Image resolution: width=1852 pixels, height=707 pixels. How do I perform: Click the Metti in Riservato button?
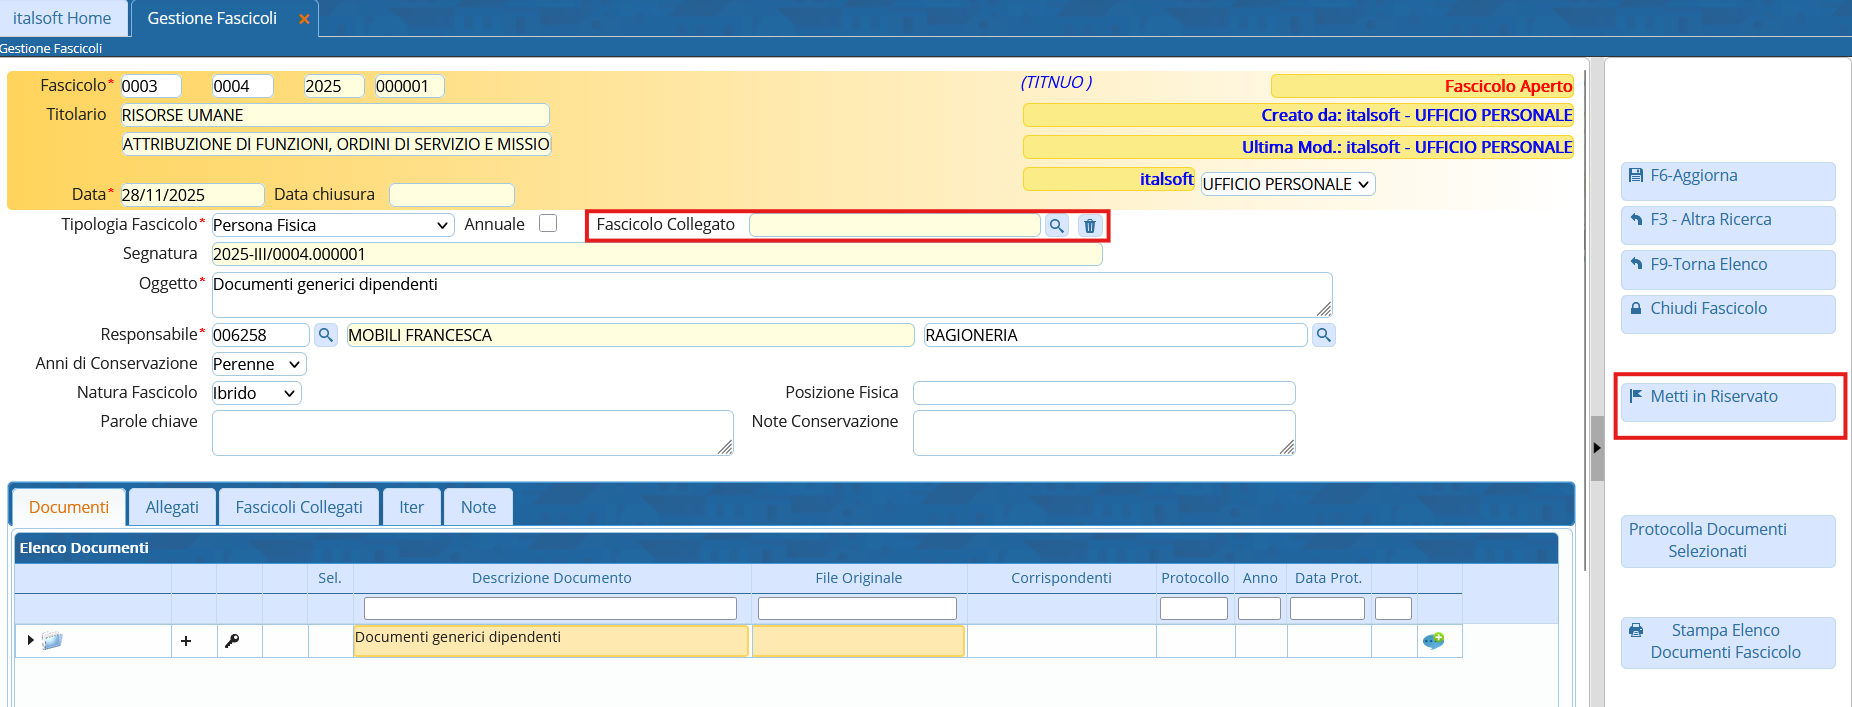[x=1727, y=397]
